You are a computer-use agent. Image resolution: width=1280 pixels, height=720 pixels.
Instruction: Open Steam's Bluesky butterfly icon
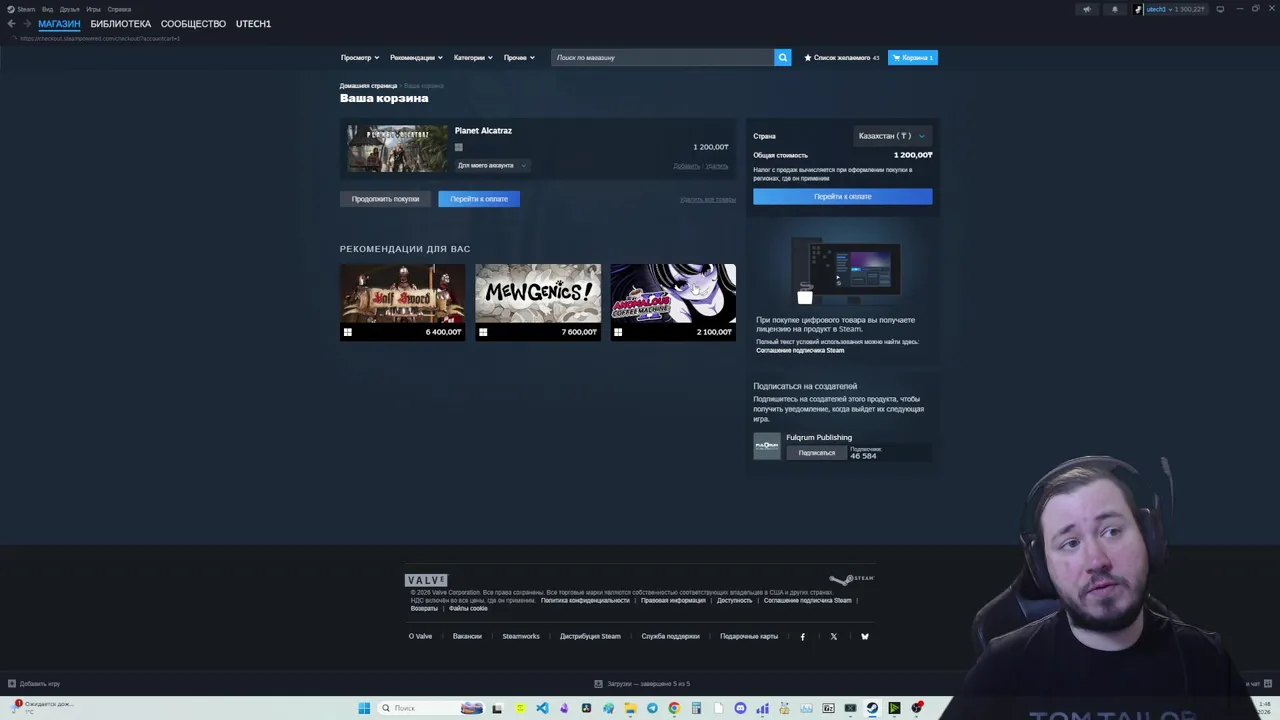(865, 636)
